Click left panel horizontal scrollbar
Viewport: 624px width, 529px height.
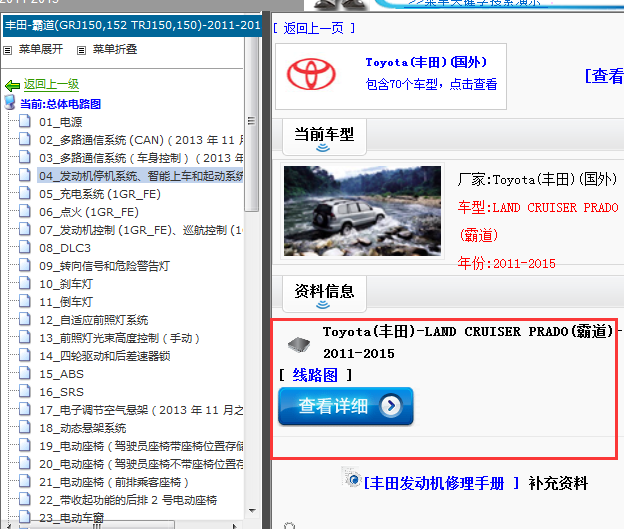(96, 525)
